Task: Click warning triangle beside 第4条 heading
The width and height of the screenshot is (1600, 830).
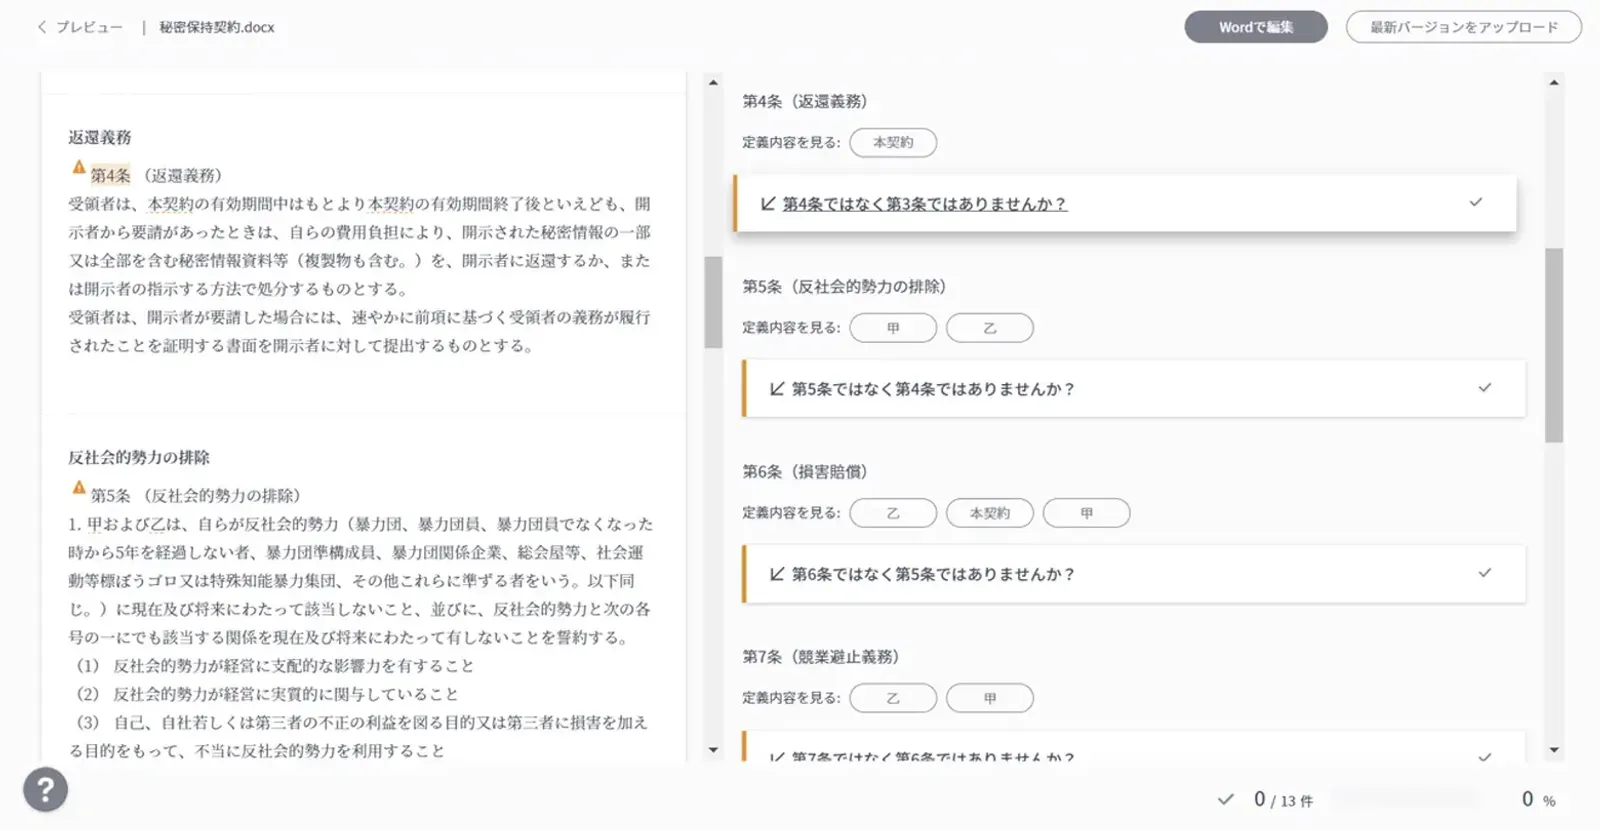Action: tap(78, 168)
